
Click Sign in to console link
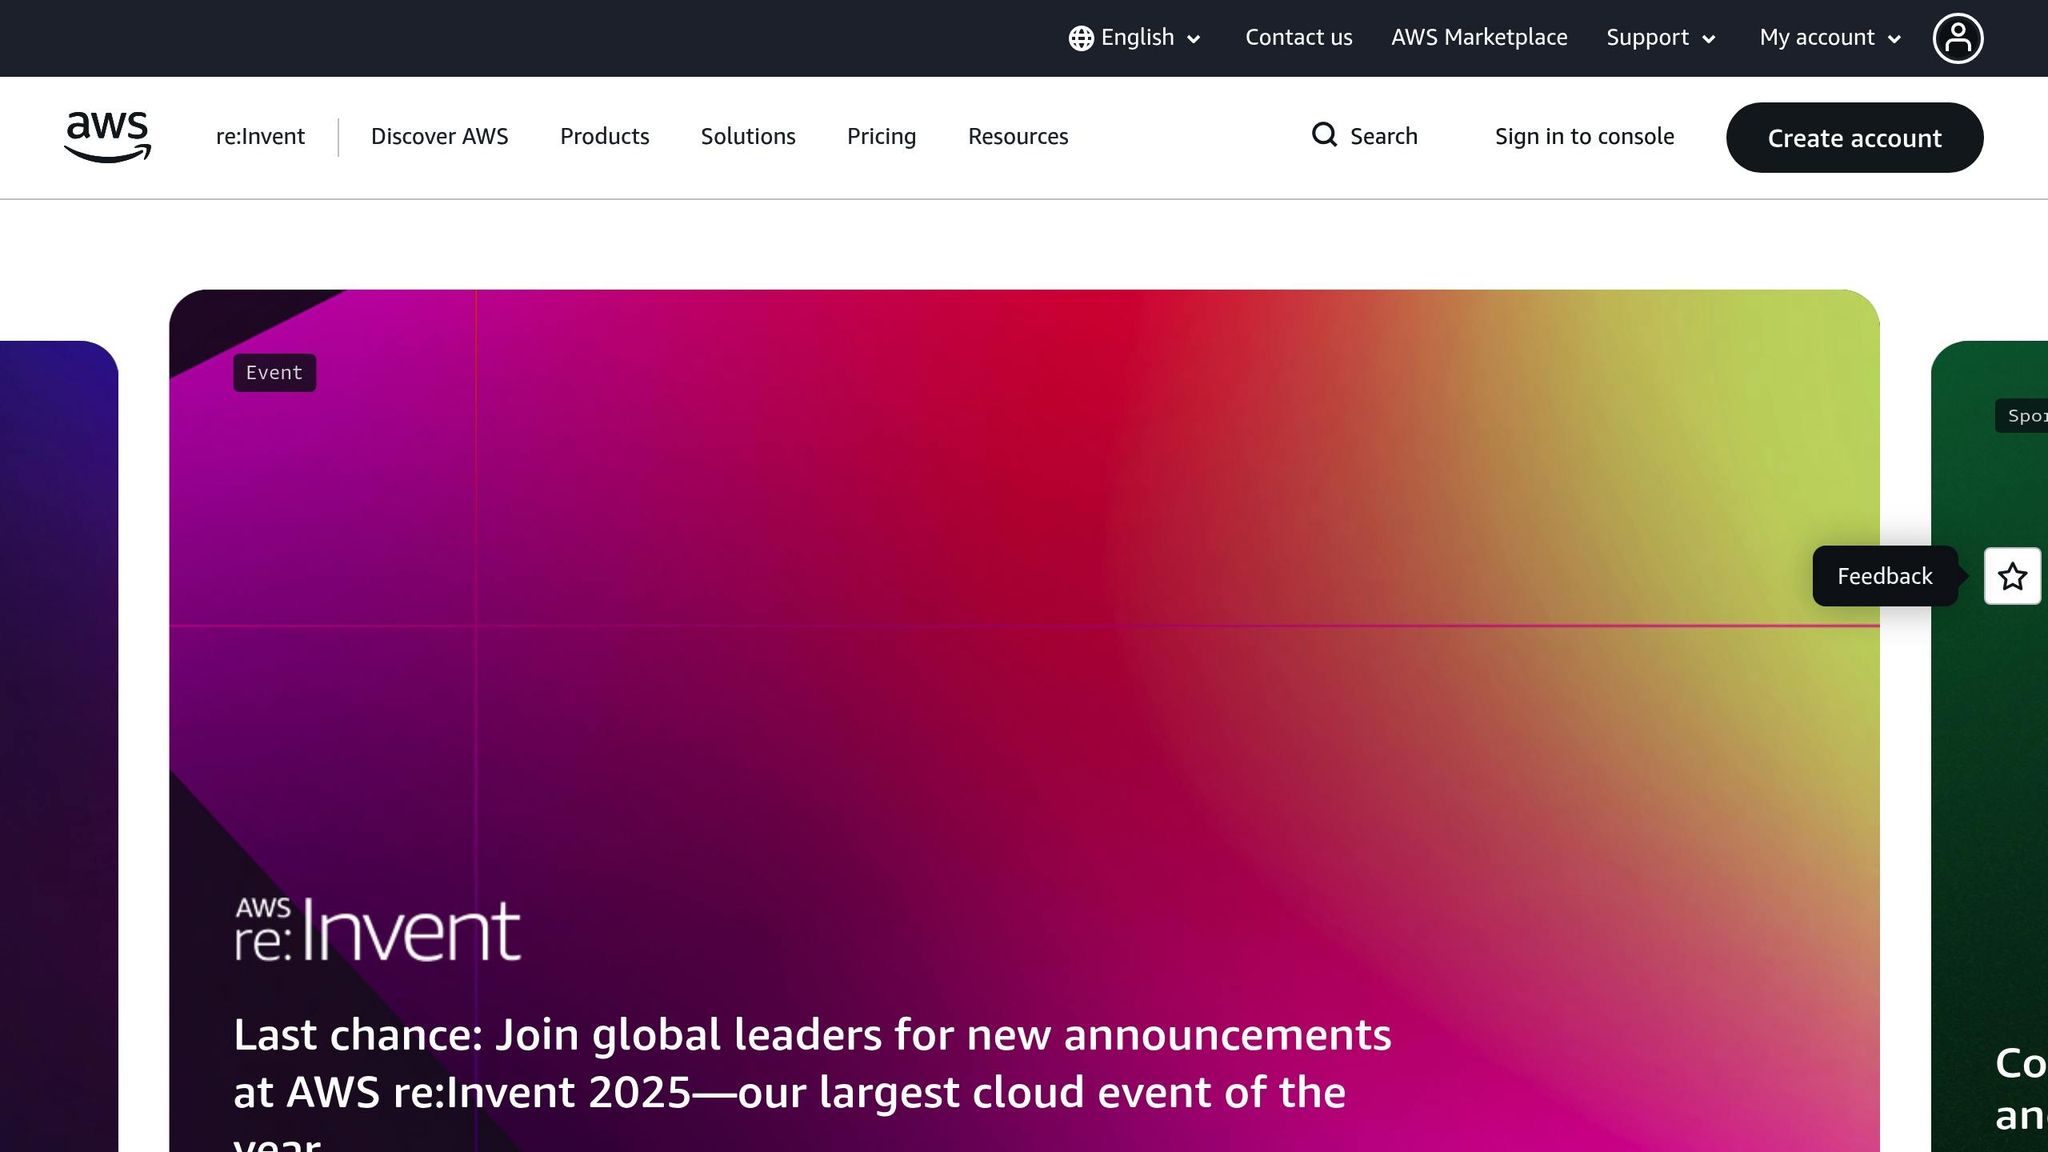[1584, 136]
